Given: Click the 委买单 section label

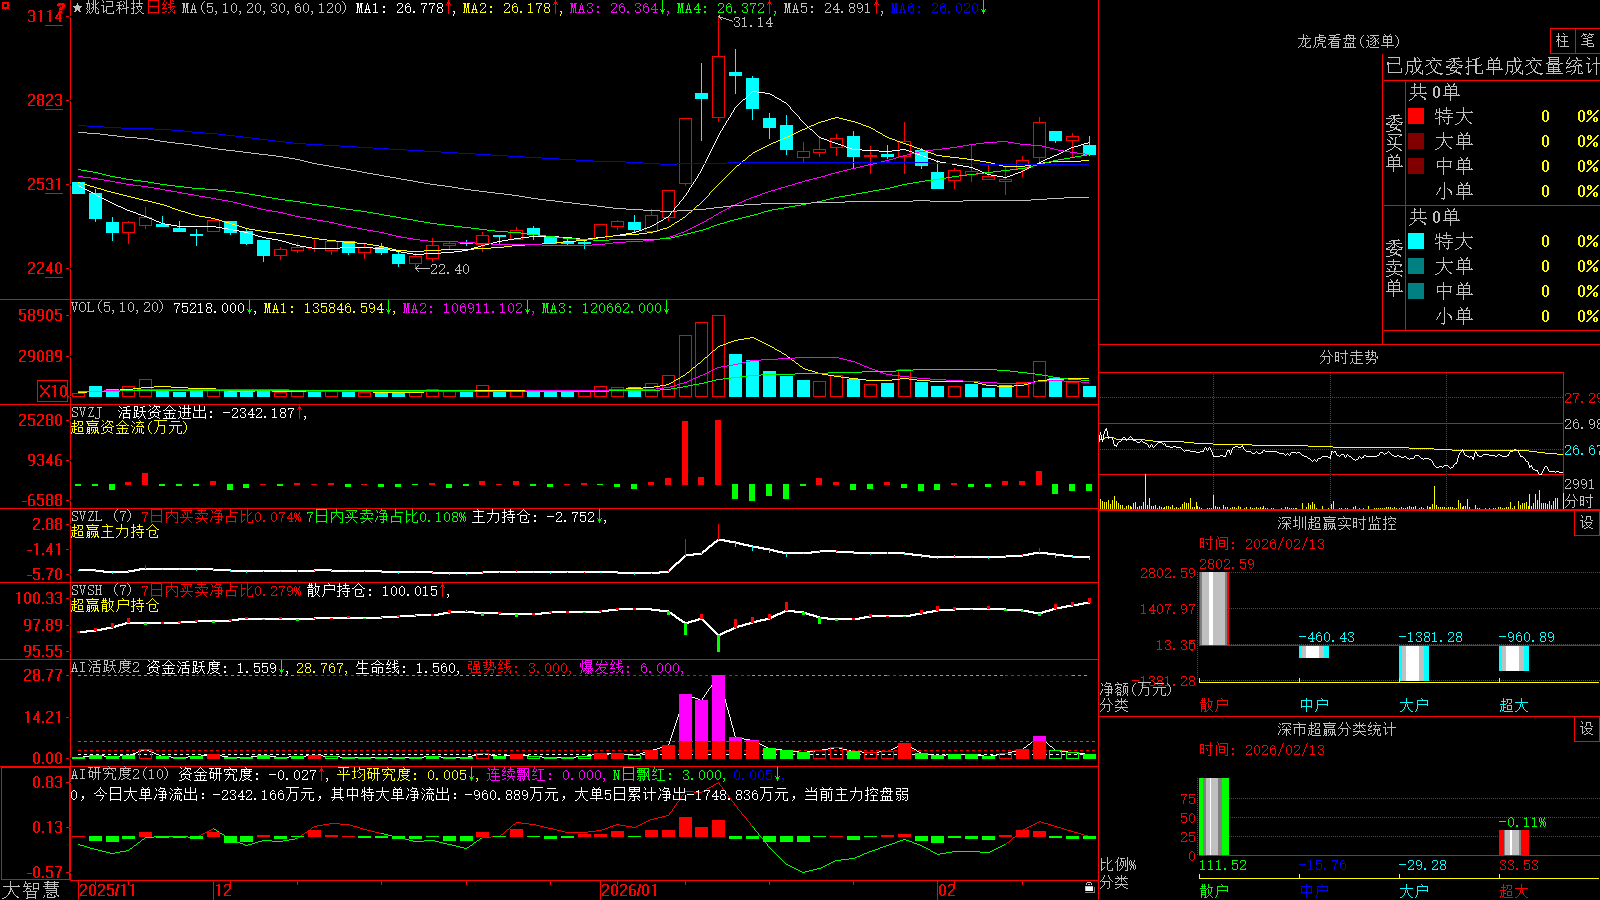Looking at the screenshot, I should [x=1394, y=142].
